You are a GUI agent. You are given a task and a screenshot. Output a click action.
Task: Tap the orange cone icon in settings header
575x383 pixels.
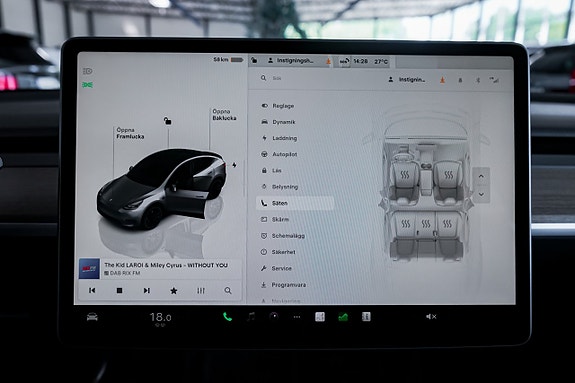pos(443,80)
